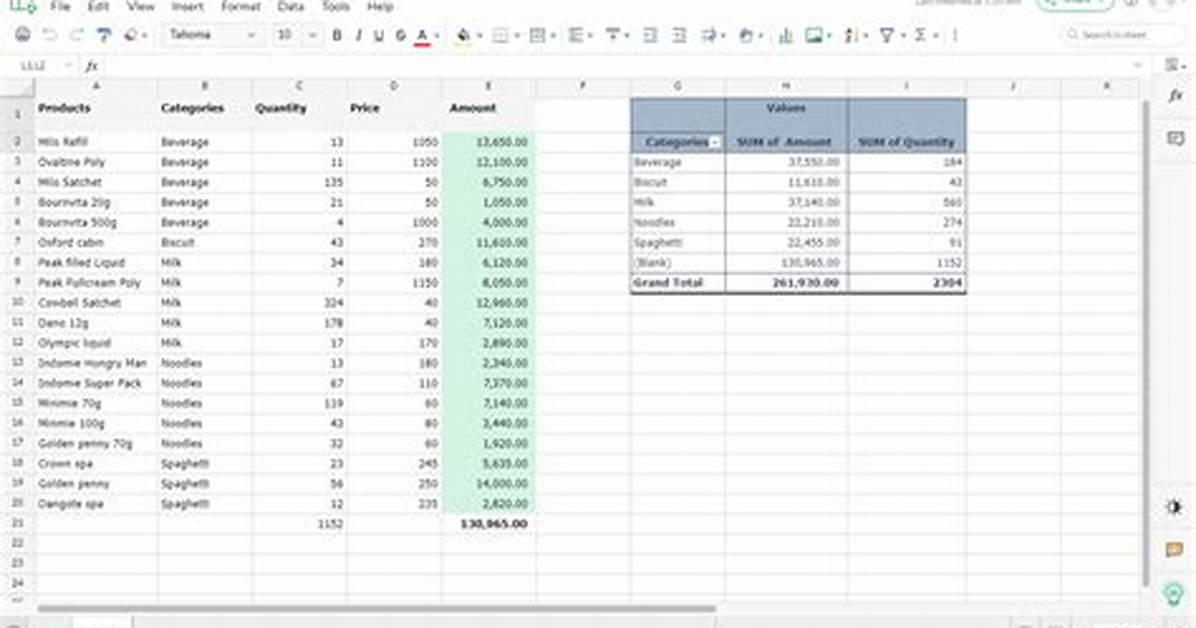Click the sort icon in toolbar
The height and width of the screenshot is (628, 1196).
[x=851, y=35]
